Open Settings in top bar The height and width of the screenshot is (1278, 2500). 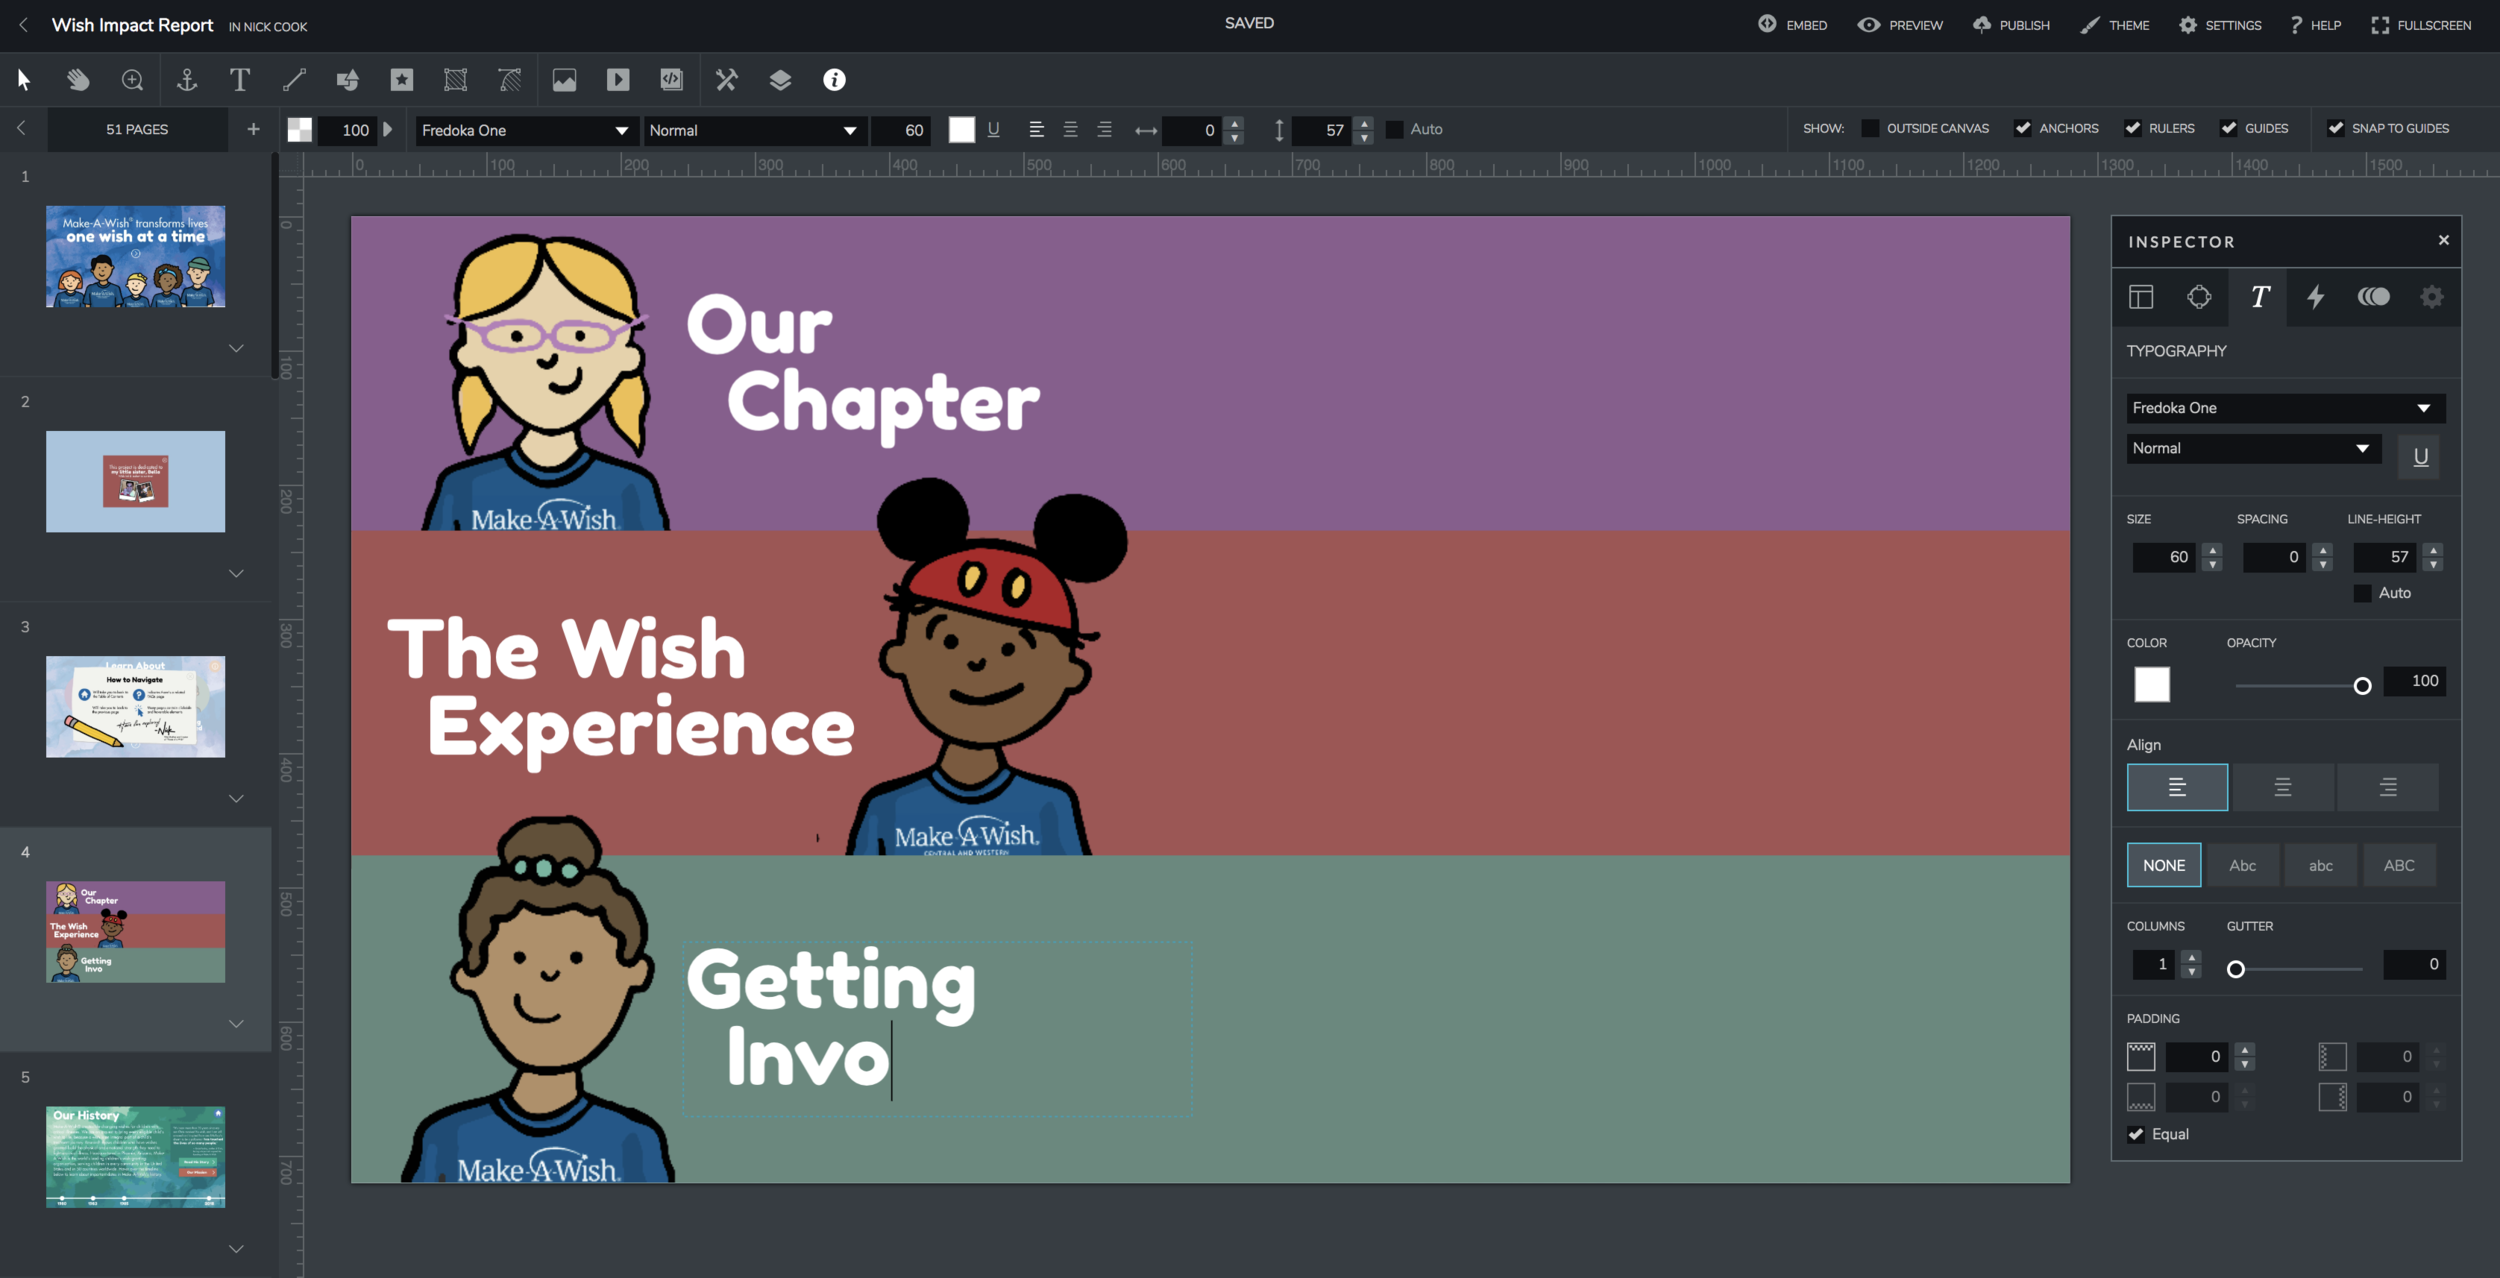(2220, 24)
